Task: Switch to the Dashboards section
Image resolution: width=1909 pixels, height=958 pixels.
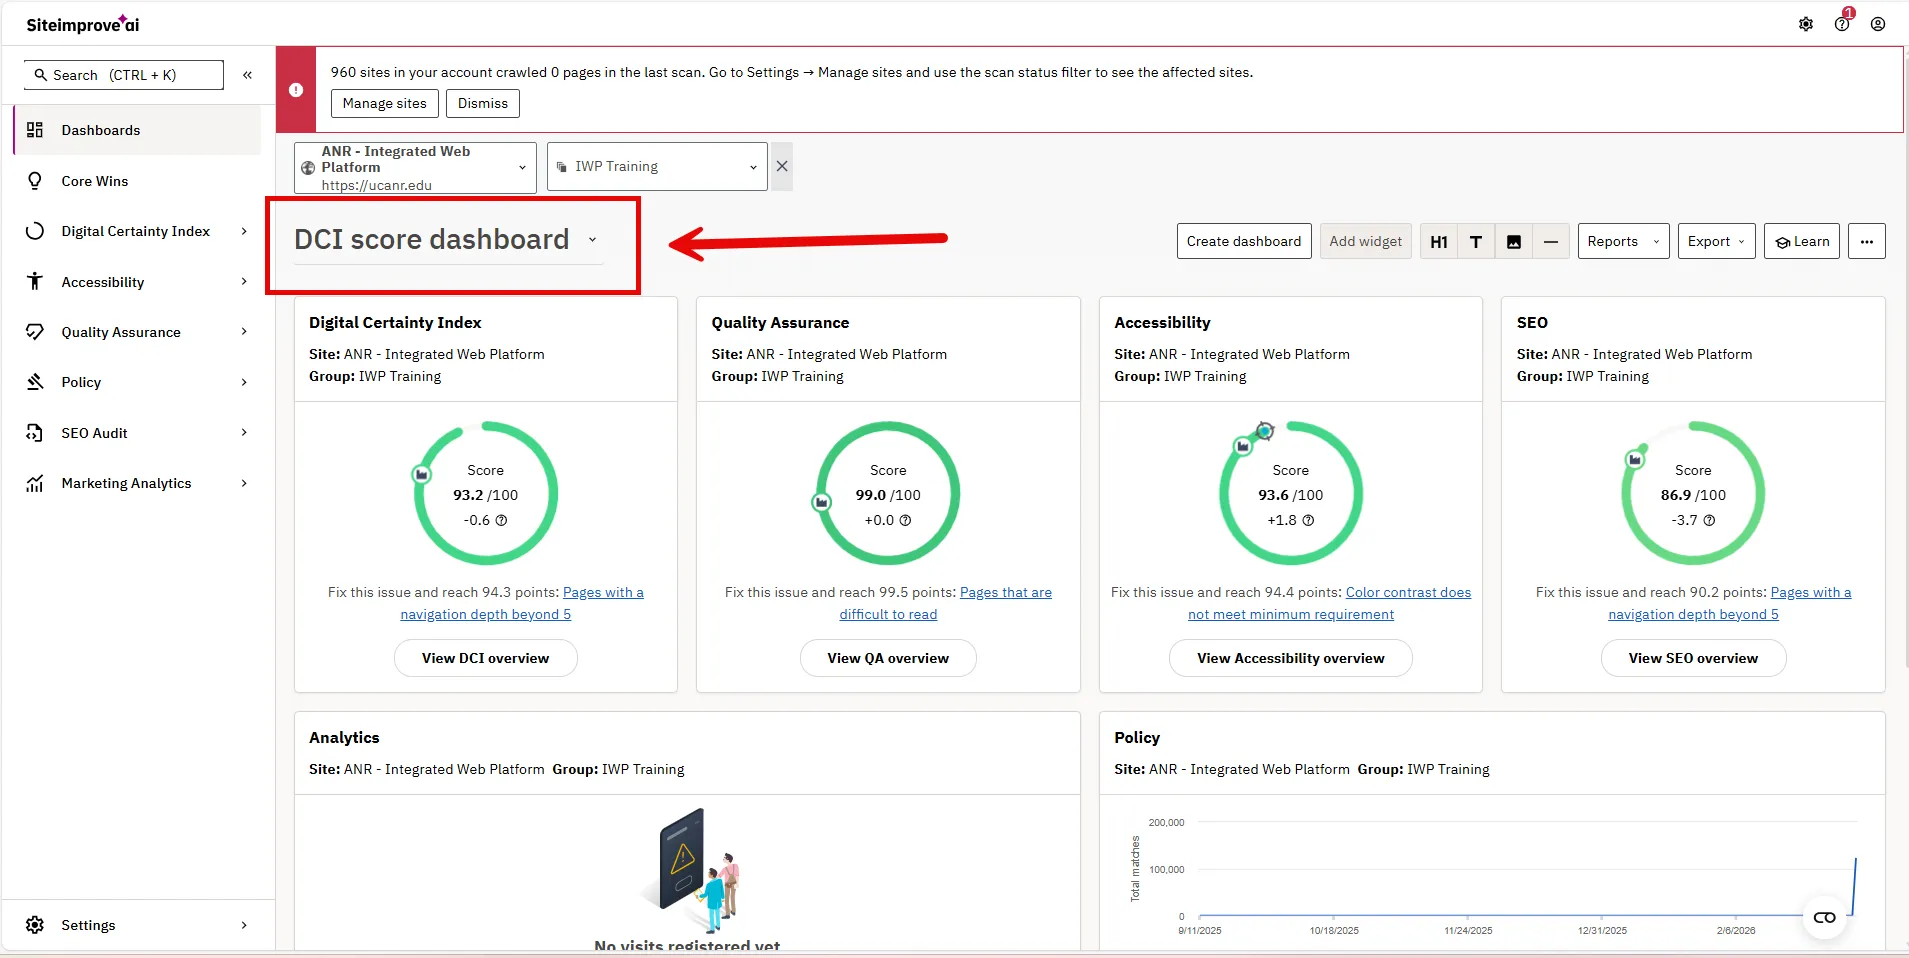Action: 101,130
